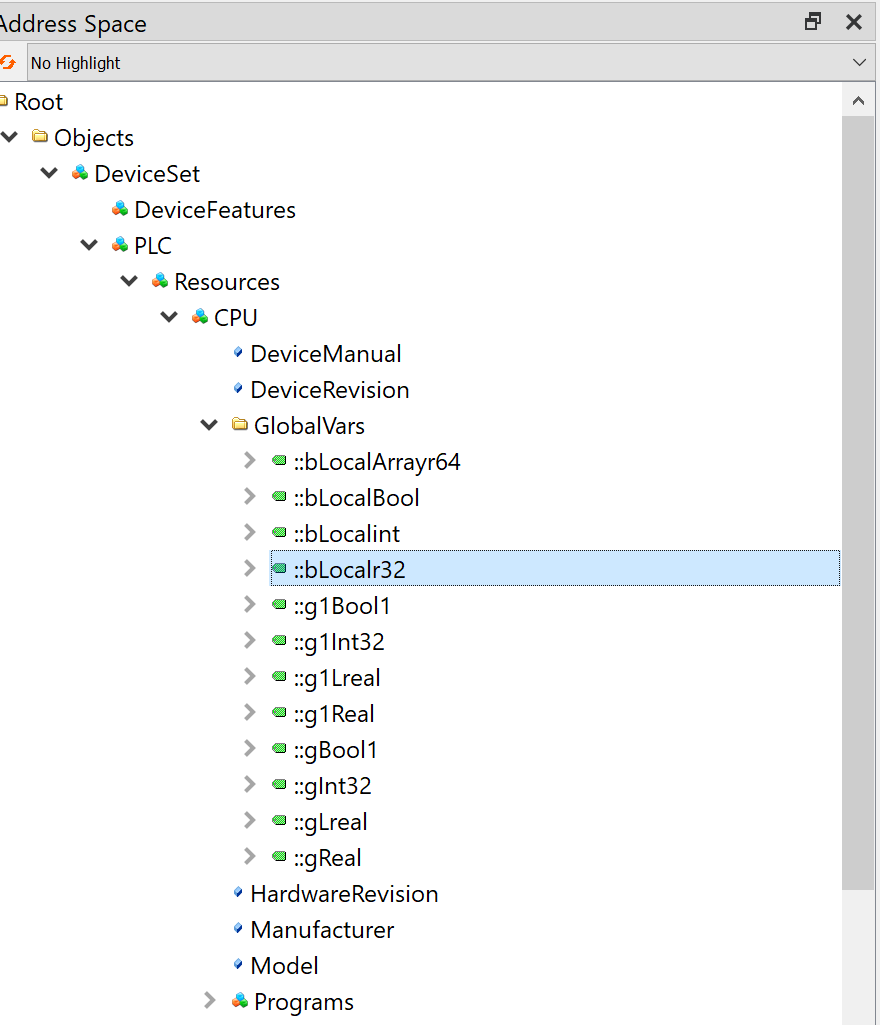Click the ::bLocalr32 variable tag icon

point(279,568)
